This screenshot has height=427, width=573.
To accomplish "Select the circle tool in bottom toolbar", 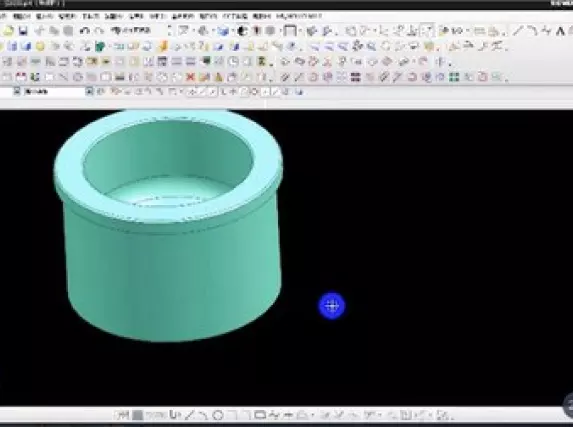I will tap(218, 415).
